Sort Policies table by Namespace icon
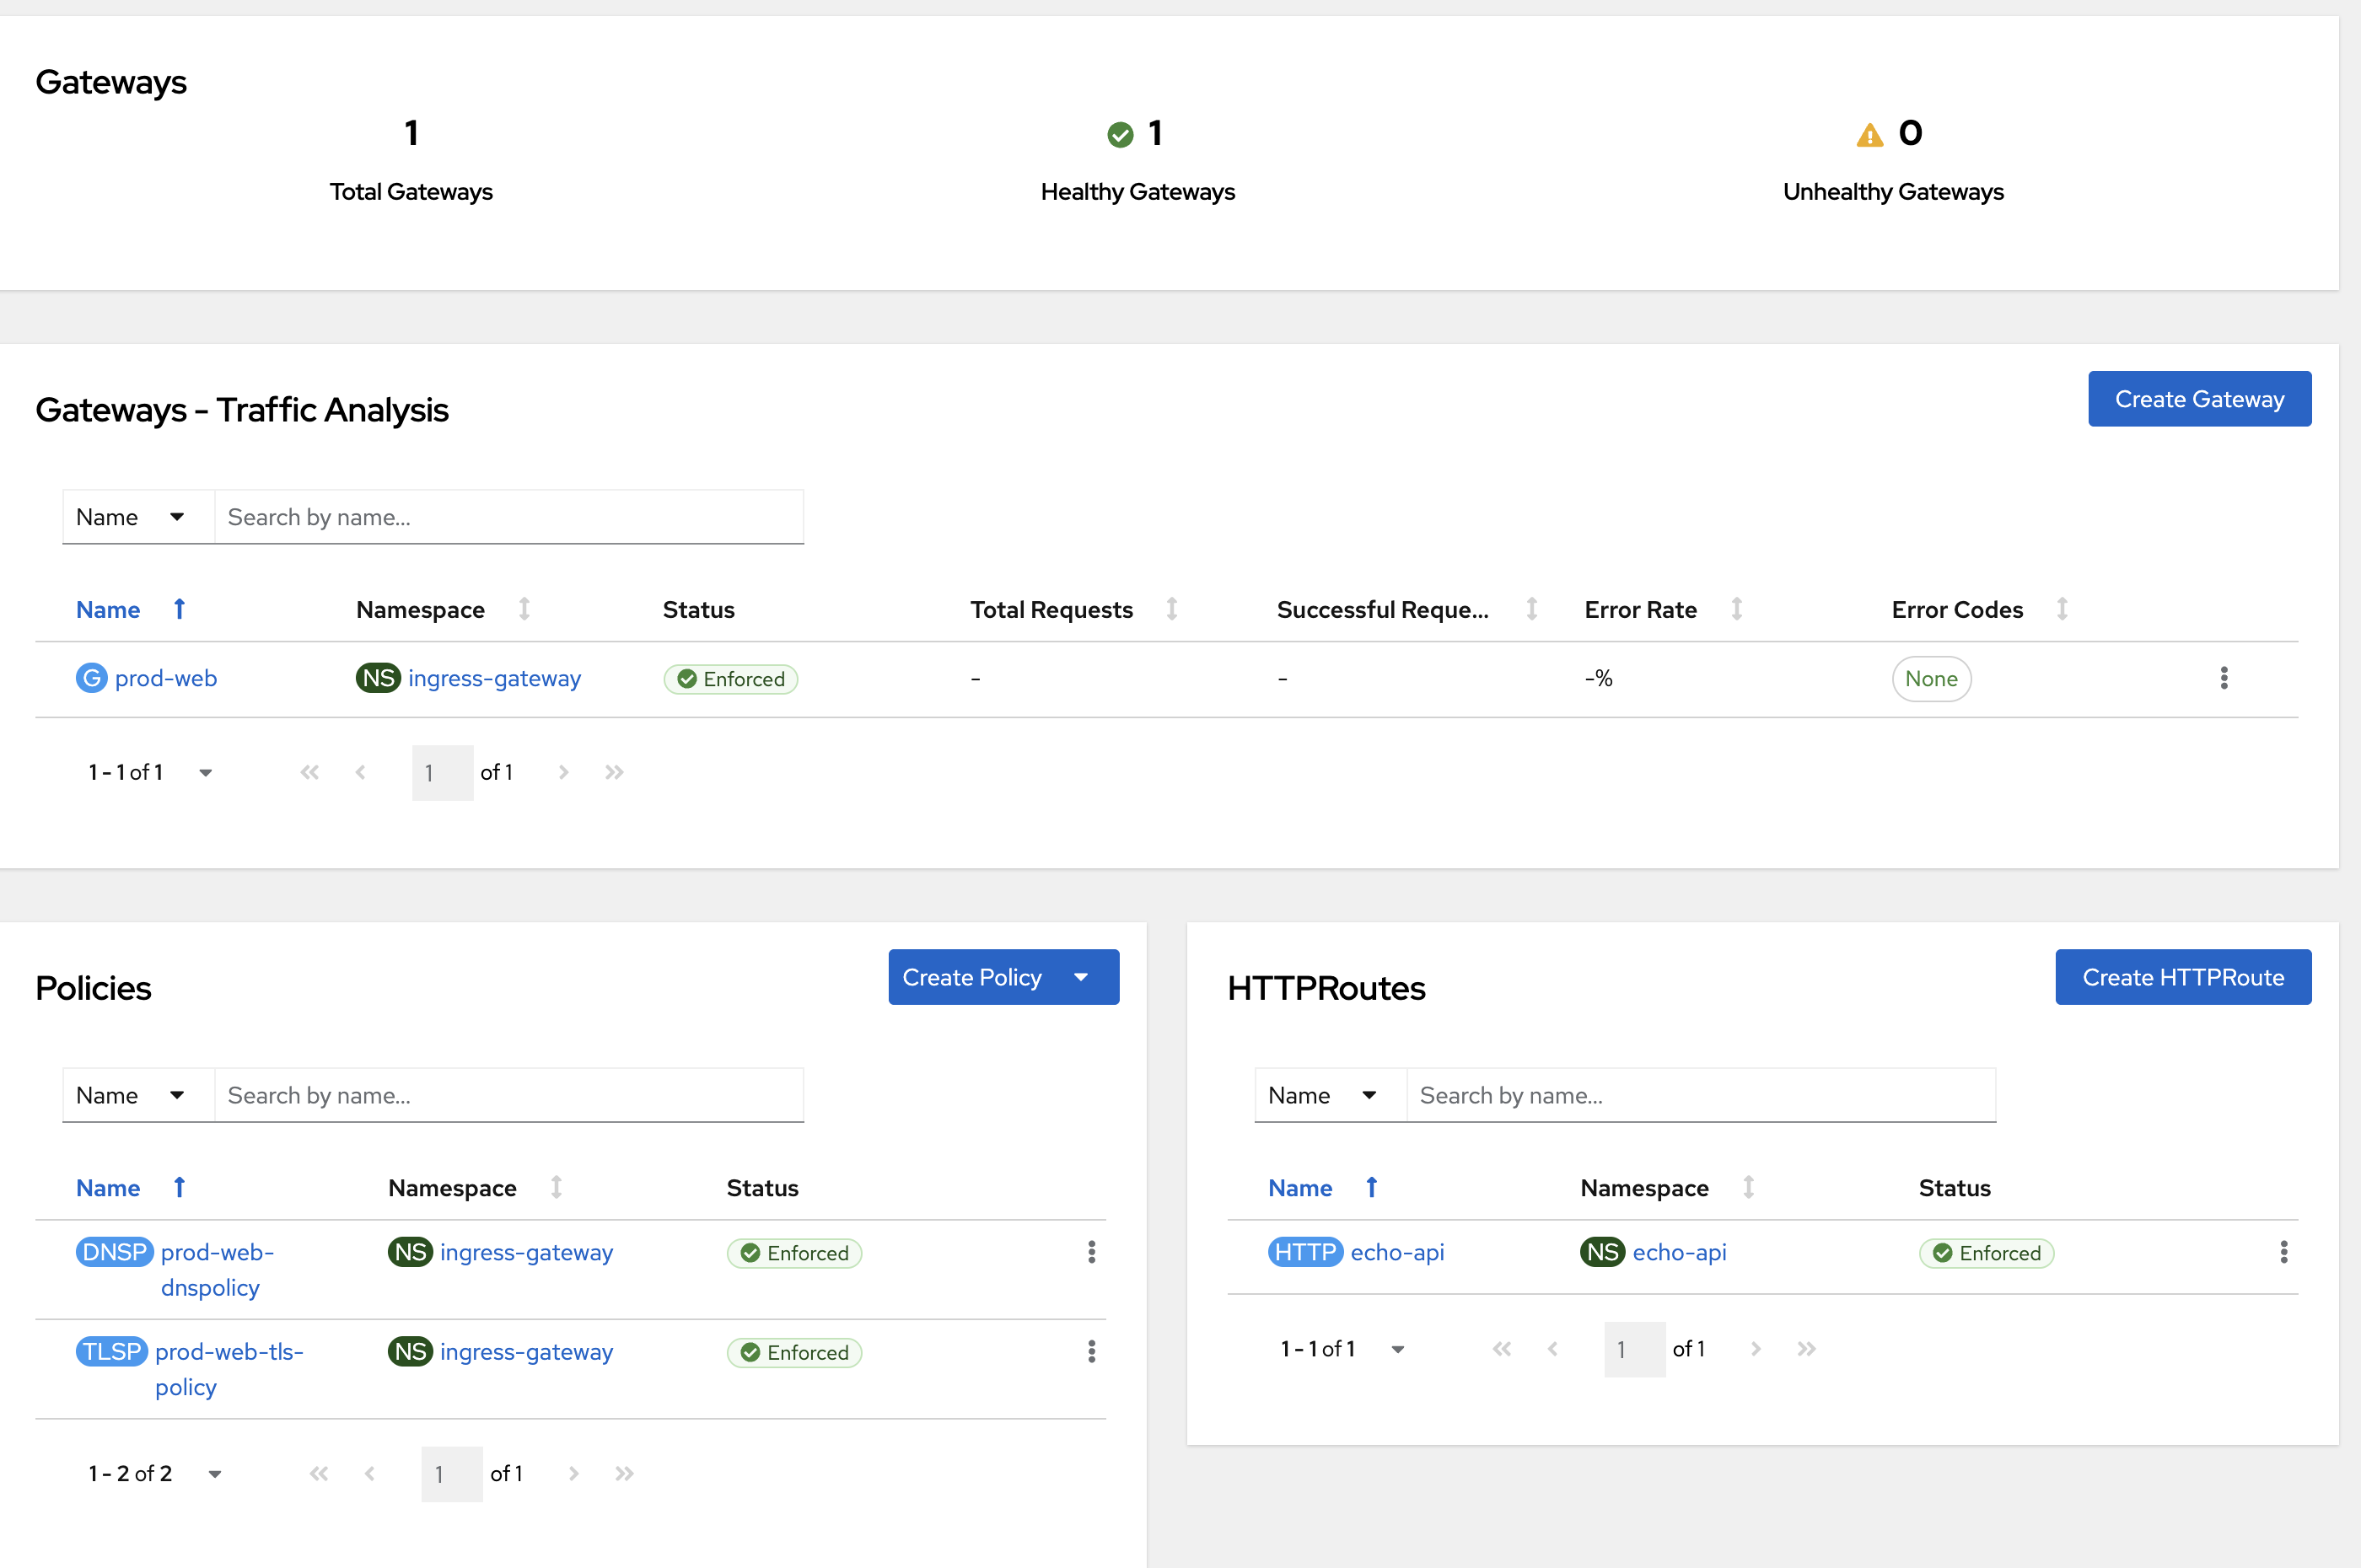 pyautogui.click(x=556, y=1187)
